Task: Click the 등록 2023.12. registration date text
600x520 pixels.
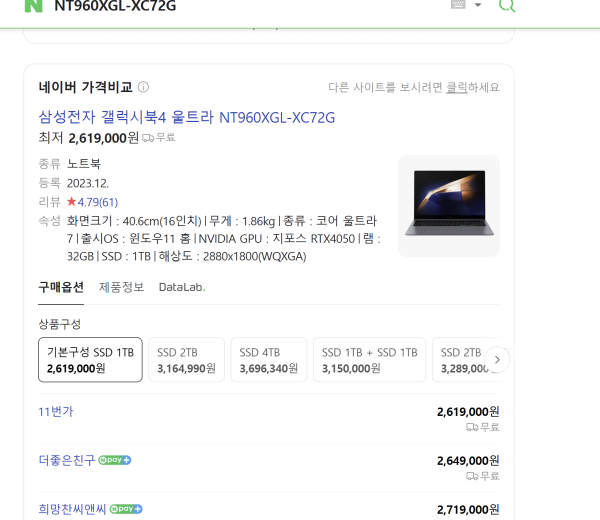Action: point(73,183)
